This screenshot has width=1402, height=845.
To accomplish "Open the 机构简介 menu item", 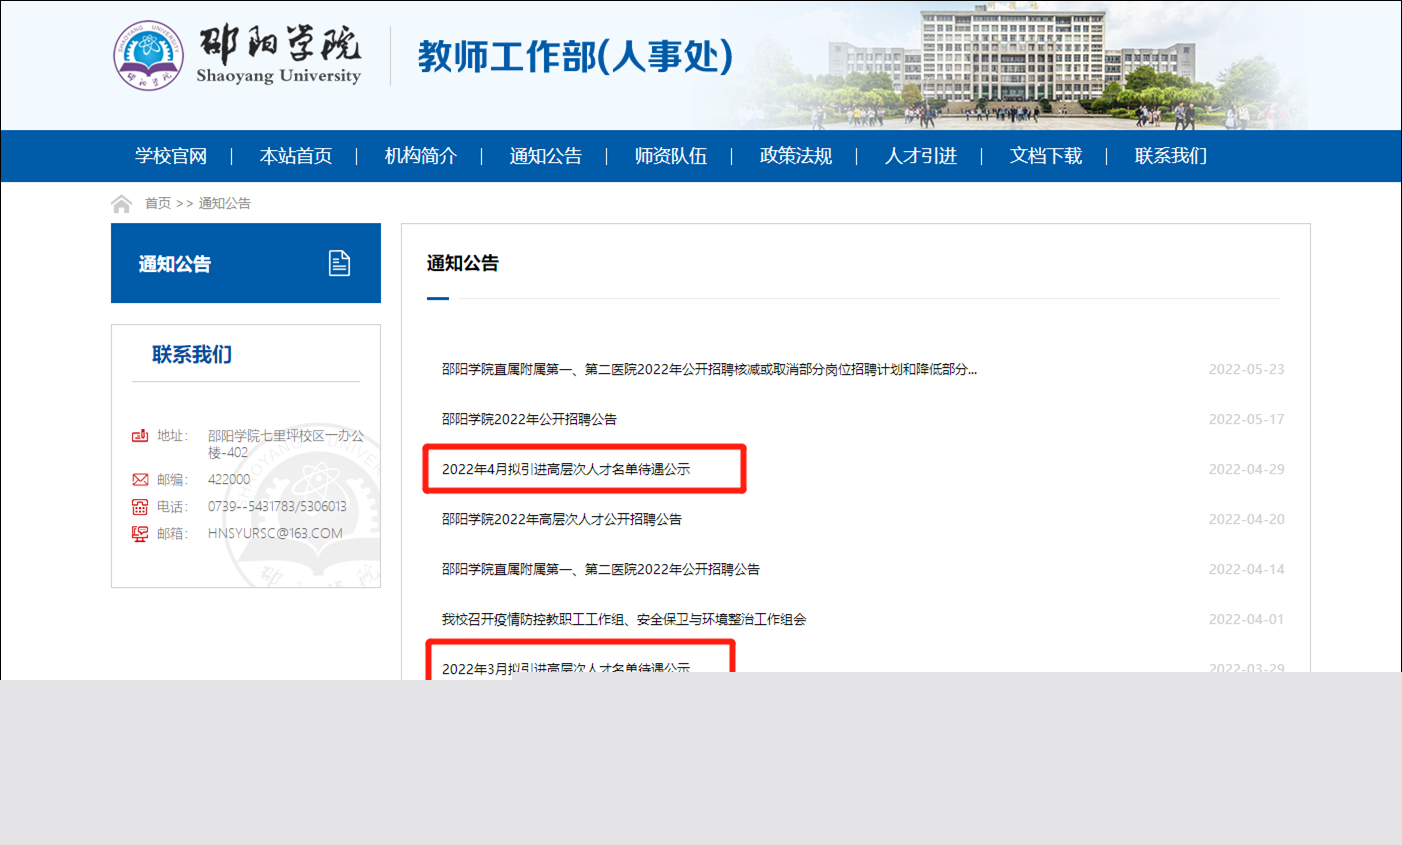I will [x=420, y=156].
